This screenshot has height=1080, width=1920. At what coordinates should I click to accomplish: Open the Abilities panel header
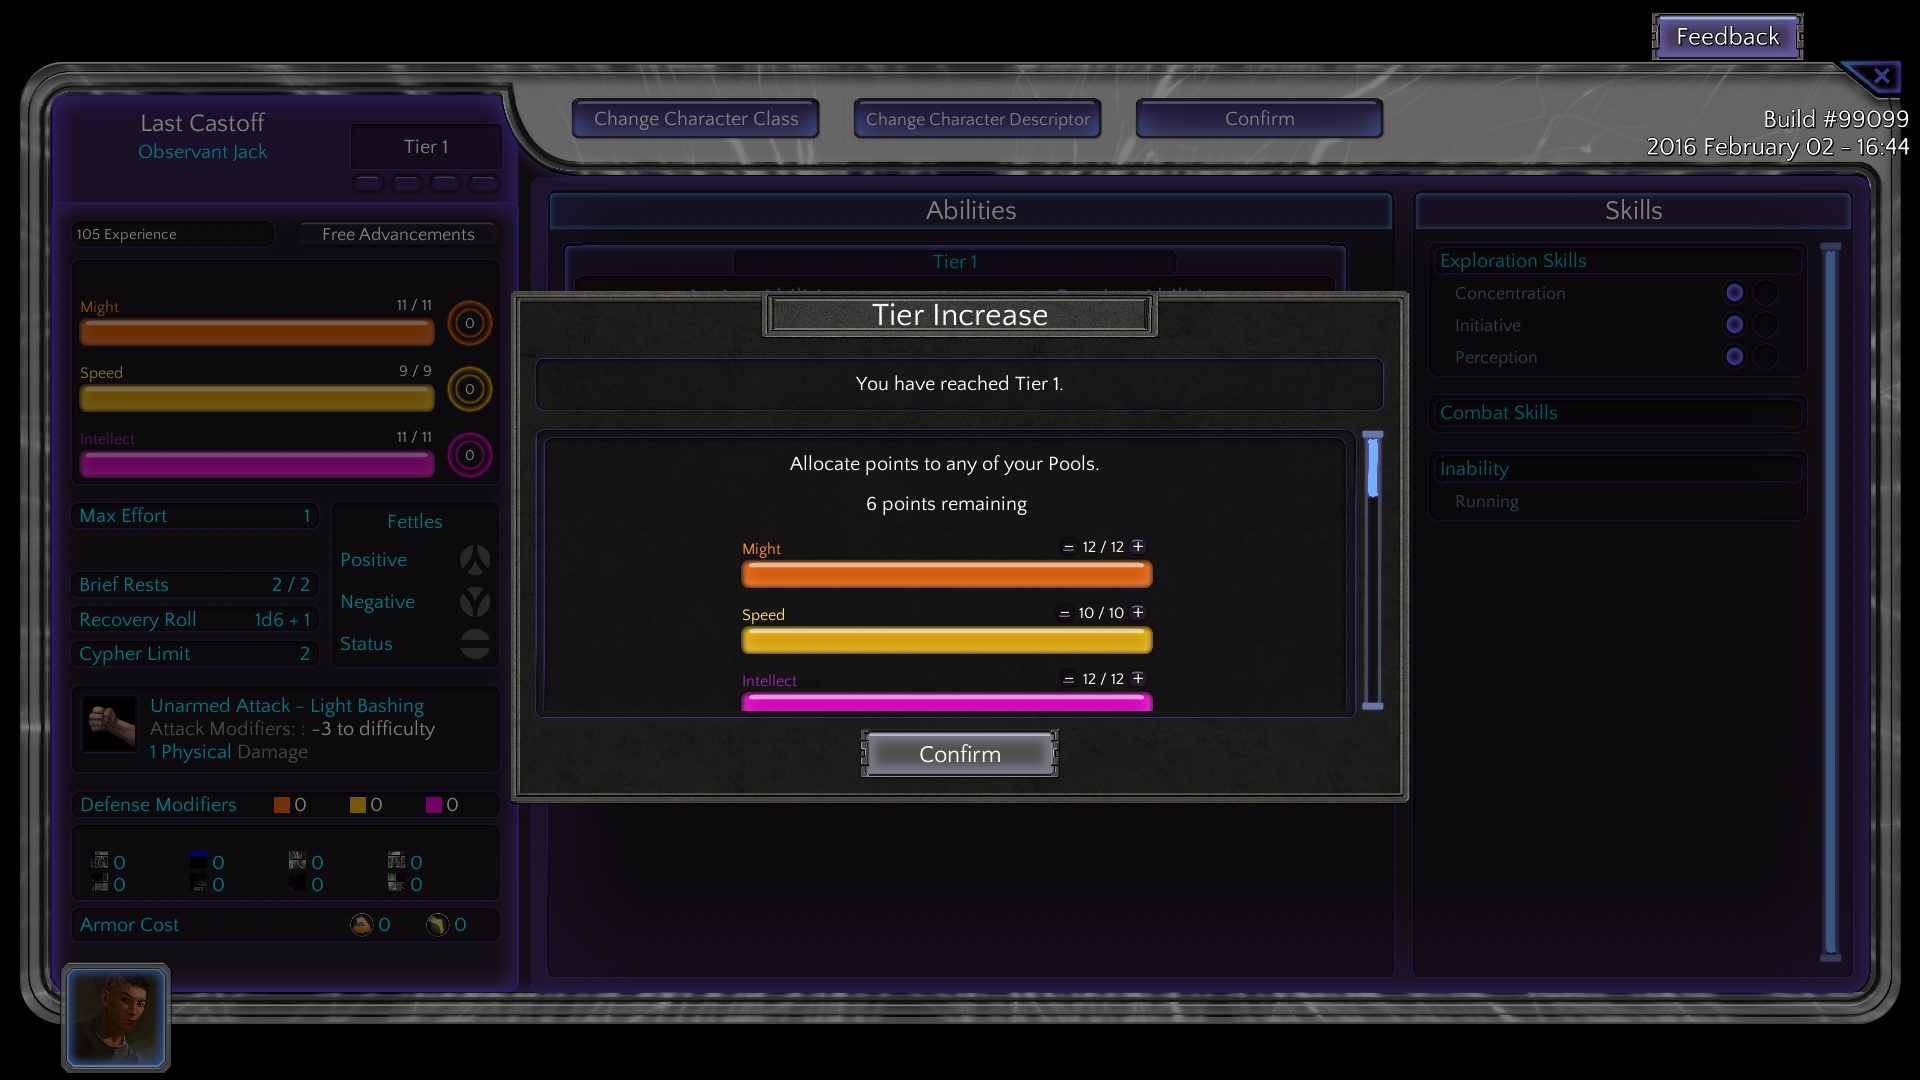[970, 210]
